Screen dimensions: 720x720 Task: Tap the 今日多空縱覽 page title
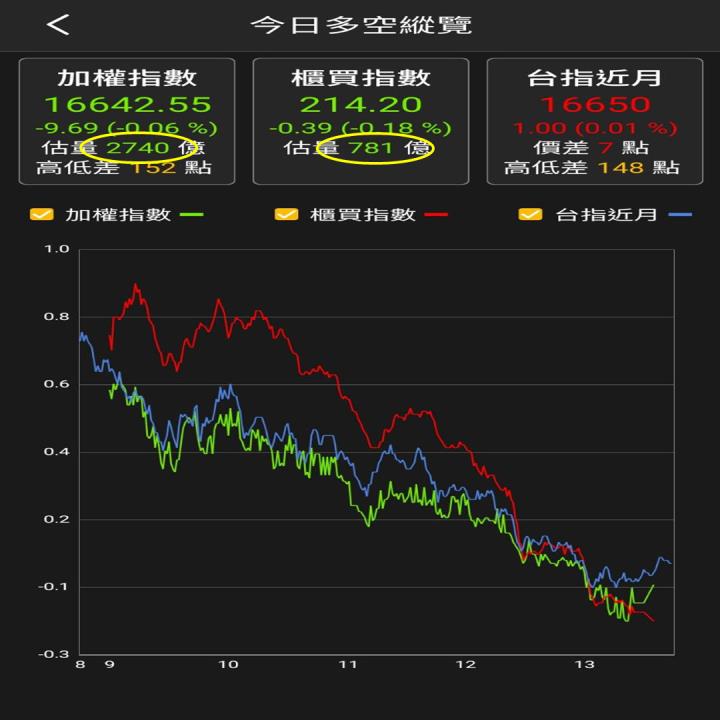[360, 25]
